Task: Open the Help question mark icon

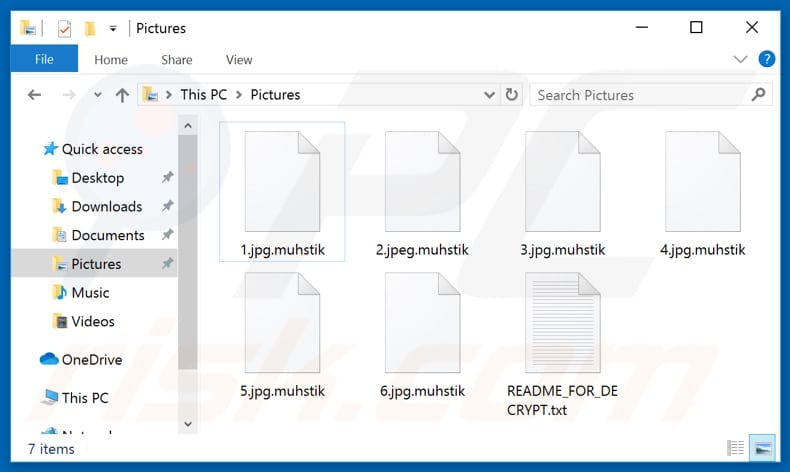Action: pos(767,59)
